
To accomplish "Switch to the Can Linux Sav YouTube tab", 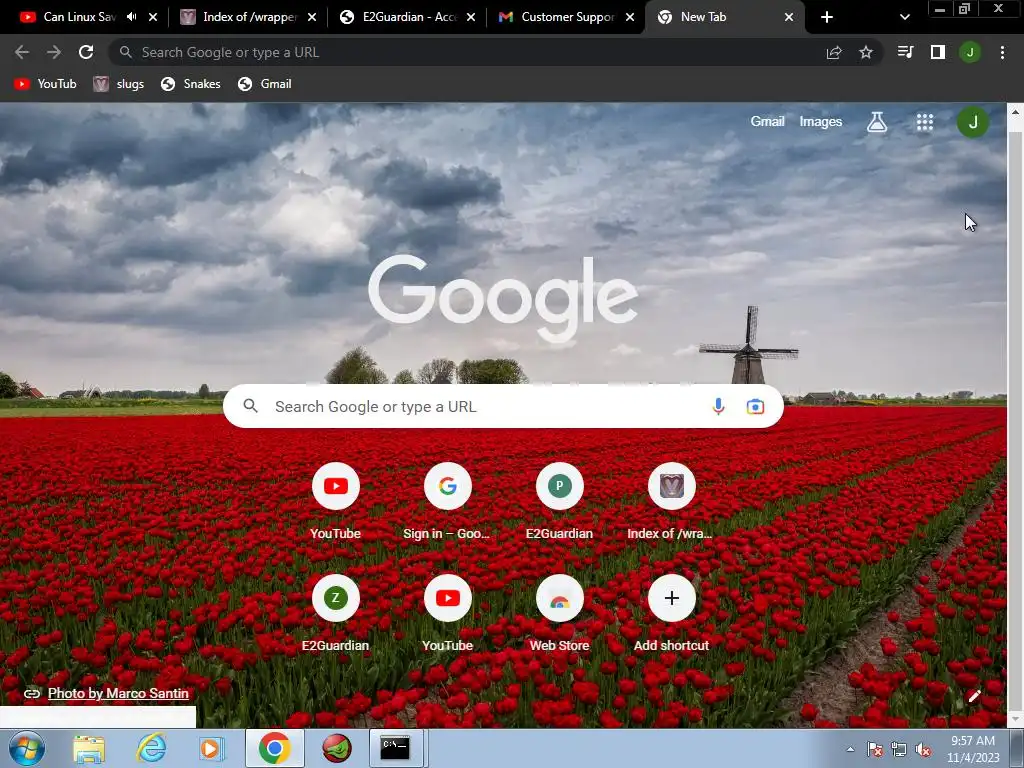I will [x=77, y=17].
